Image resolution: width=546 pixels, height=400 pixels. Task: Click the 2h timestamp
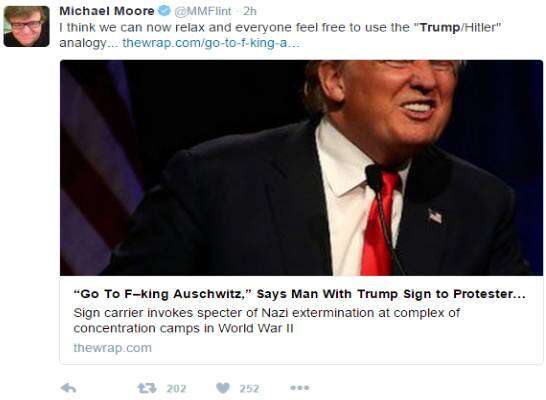pos(250,11)
